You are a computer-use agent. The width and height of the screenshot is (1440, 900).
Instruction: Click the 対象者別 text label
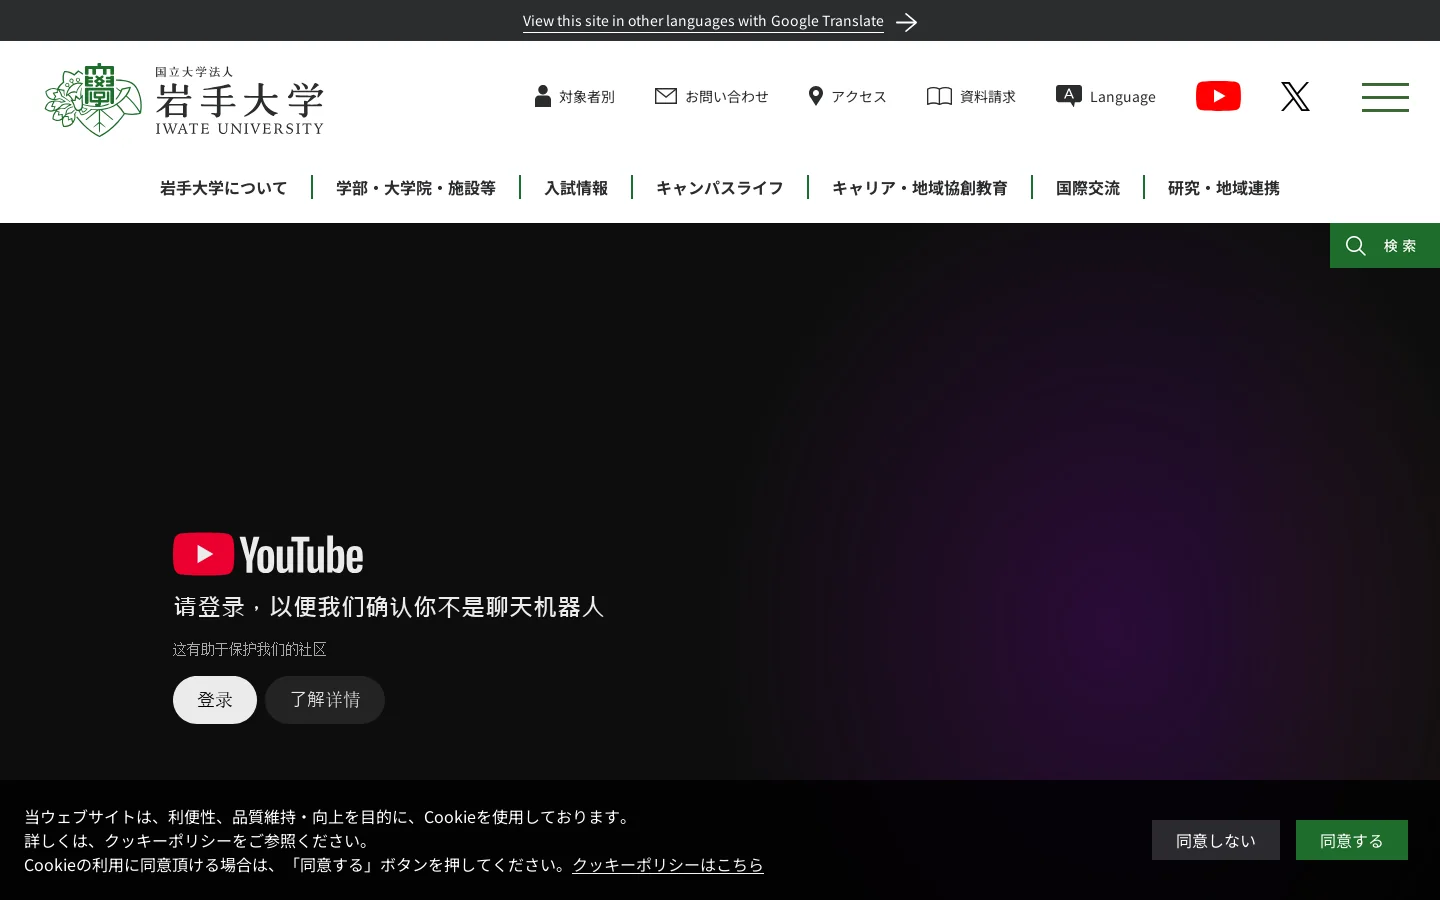tap(587, 97)
